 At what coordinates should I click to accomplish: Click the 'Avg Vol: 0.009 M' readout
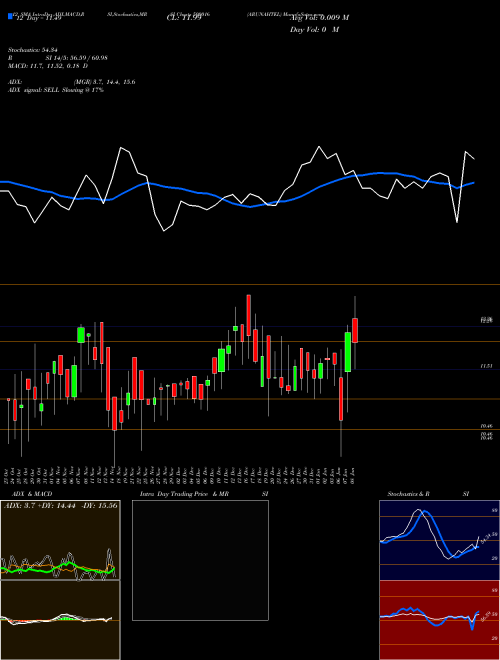tap(319, 18)
